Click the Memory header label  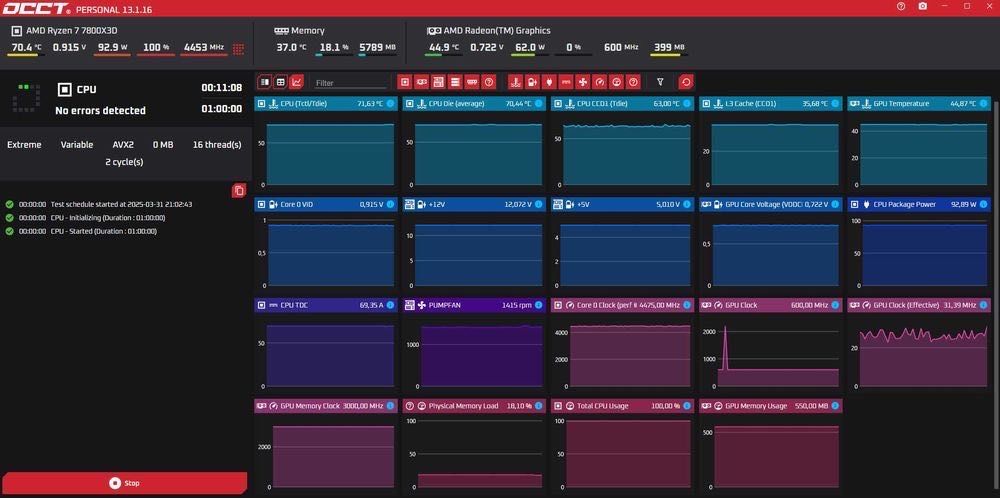click(x=307, y=31)
